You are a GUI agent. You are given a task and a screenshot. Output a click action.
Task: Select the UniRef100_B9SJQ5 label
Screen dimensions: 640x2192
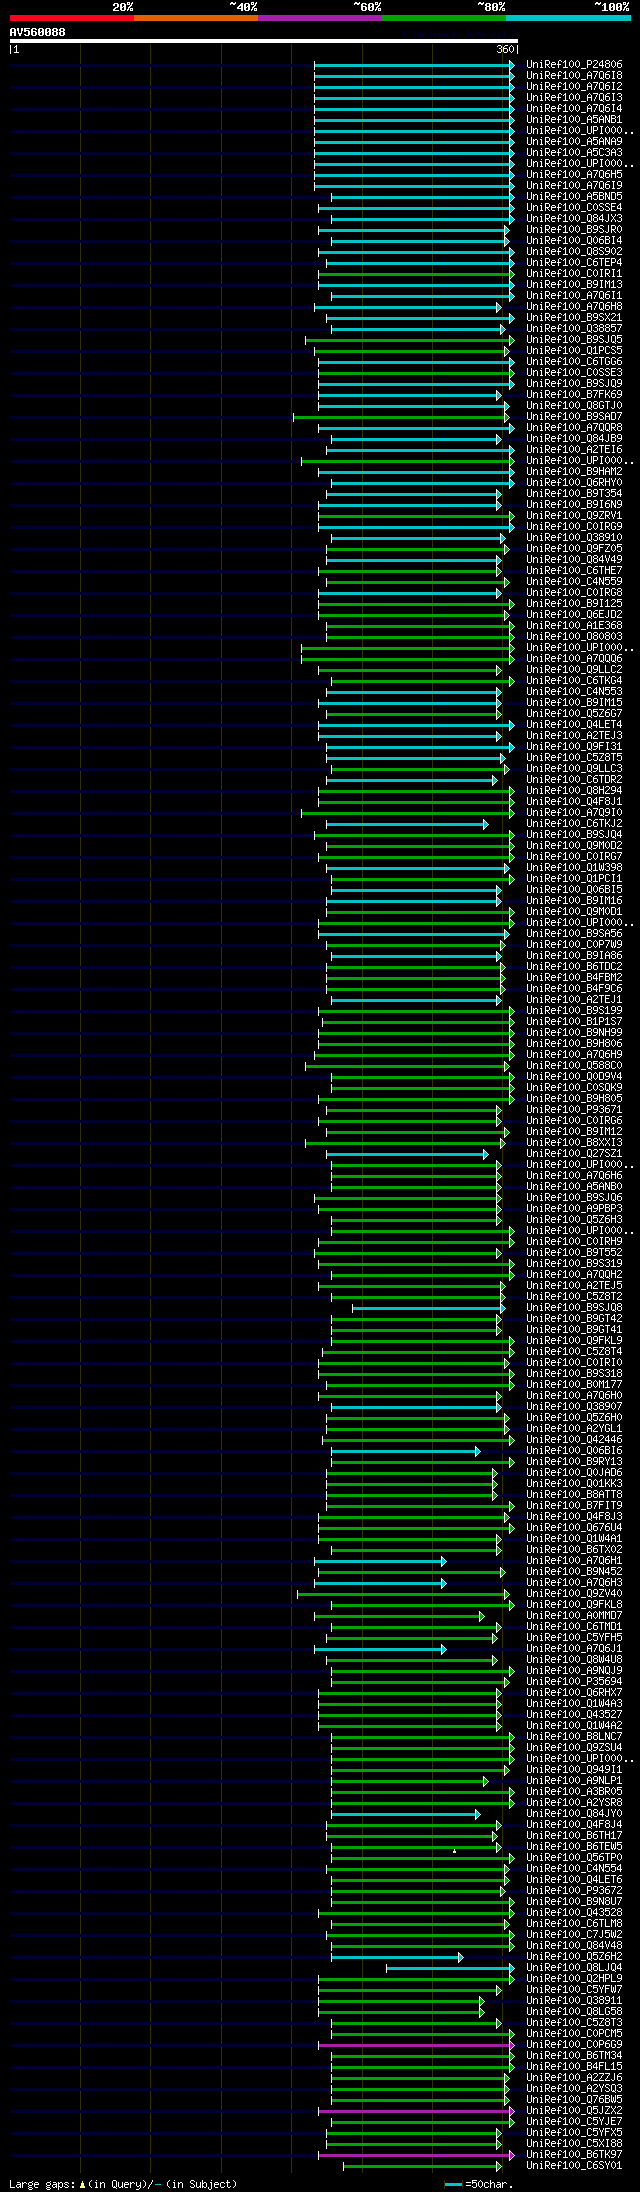pos(574,340)
